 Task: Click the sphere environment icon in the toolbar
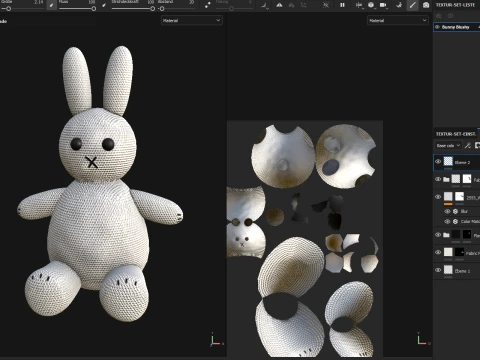pyautogui.click(x=371, y=5)
